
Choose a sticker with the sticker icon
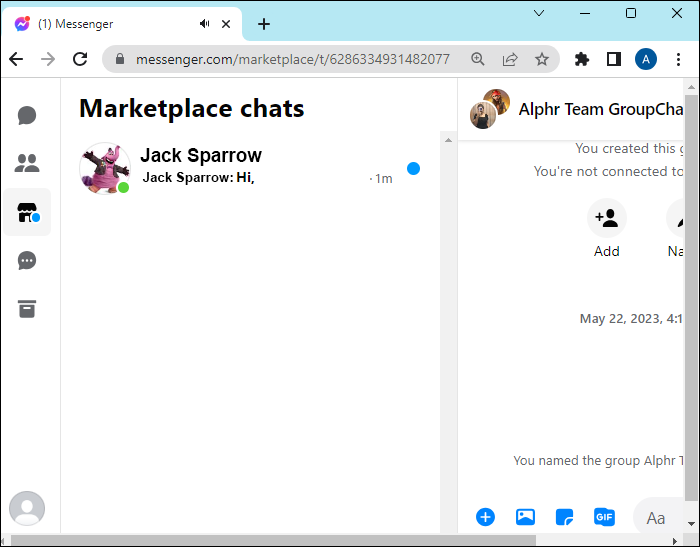coord(564,517)
